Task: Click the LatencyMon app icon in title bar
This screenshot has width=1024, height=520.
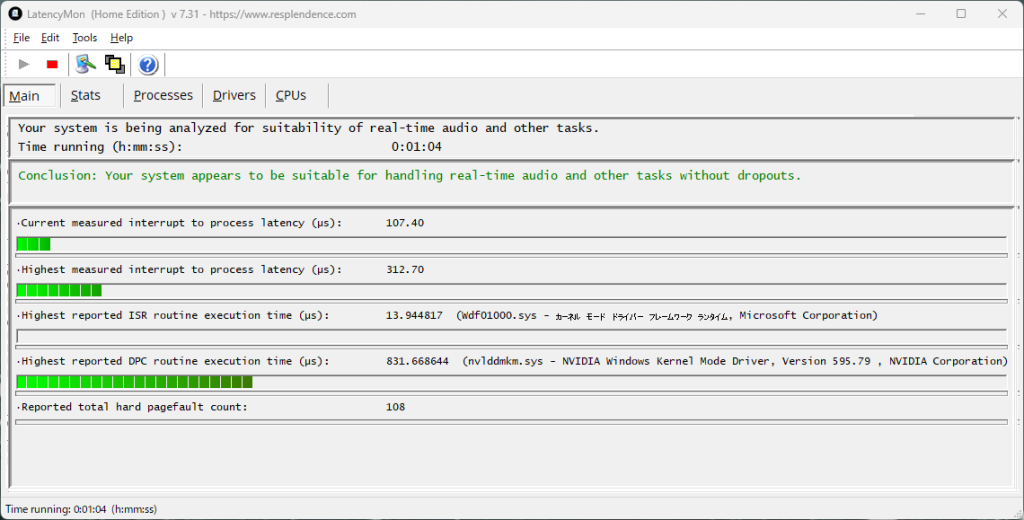Action: (x=15, y=14)
